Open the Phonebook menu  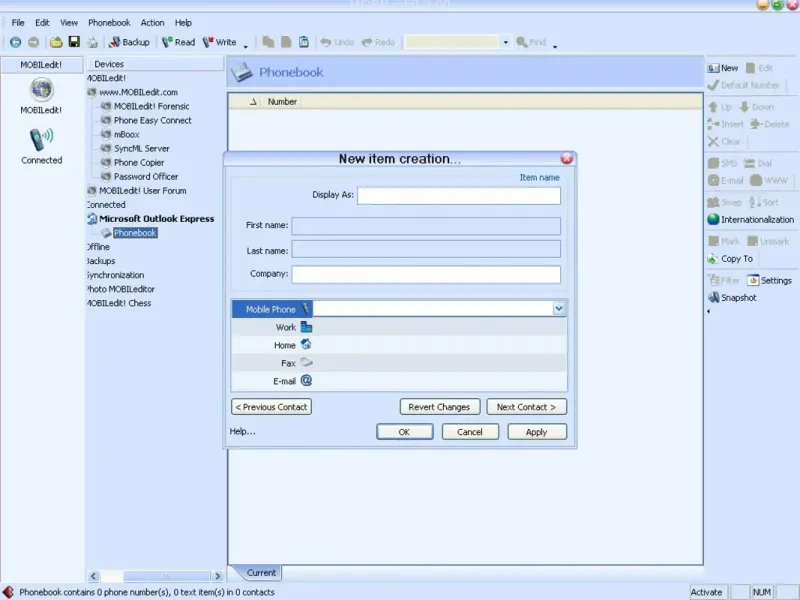[109, 23]
